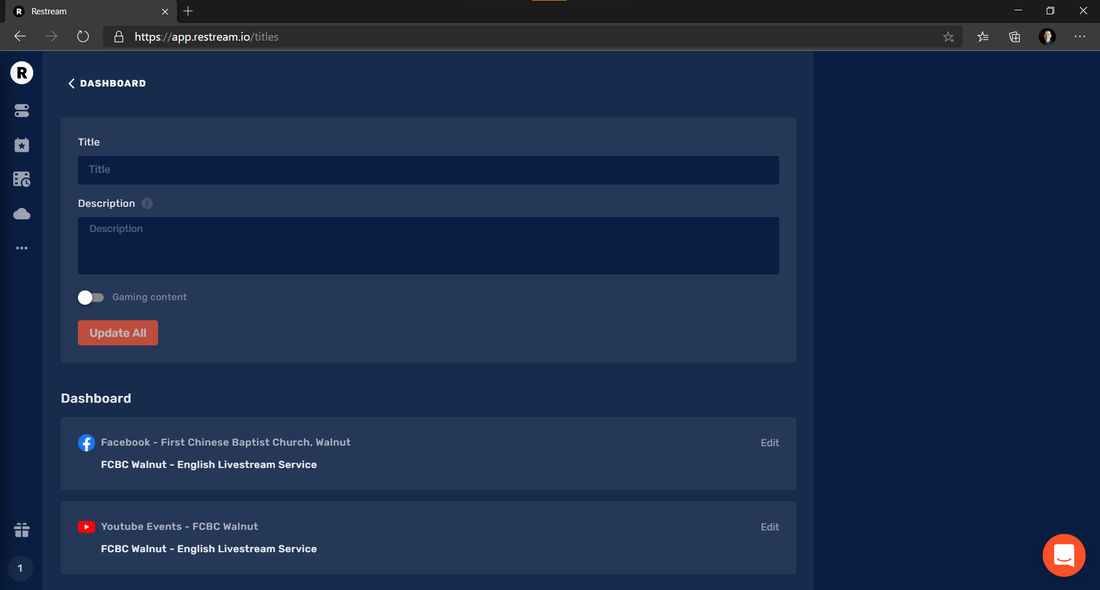
Task: Open the browser Collections icon
Action: 1014,37
